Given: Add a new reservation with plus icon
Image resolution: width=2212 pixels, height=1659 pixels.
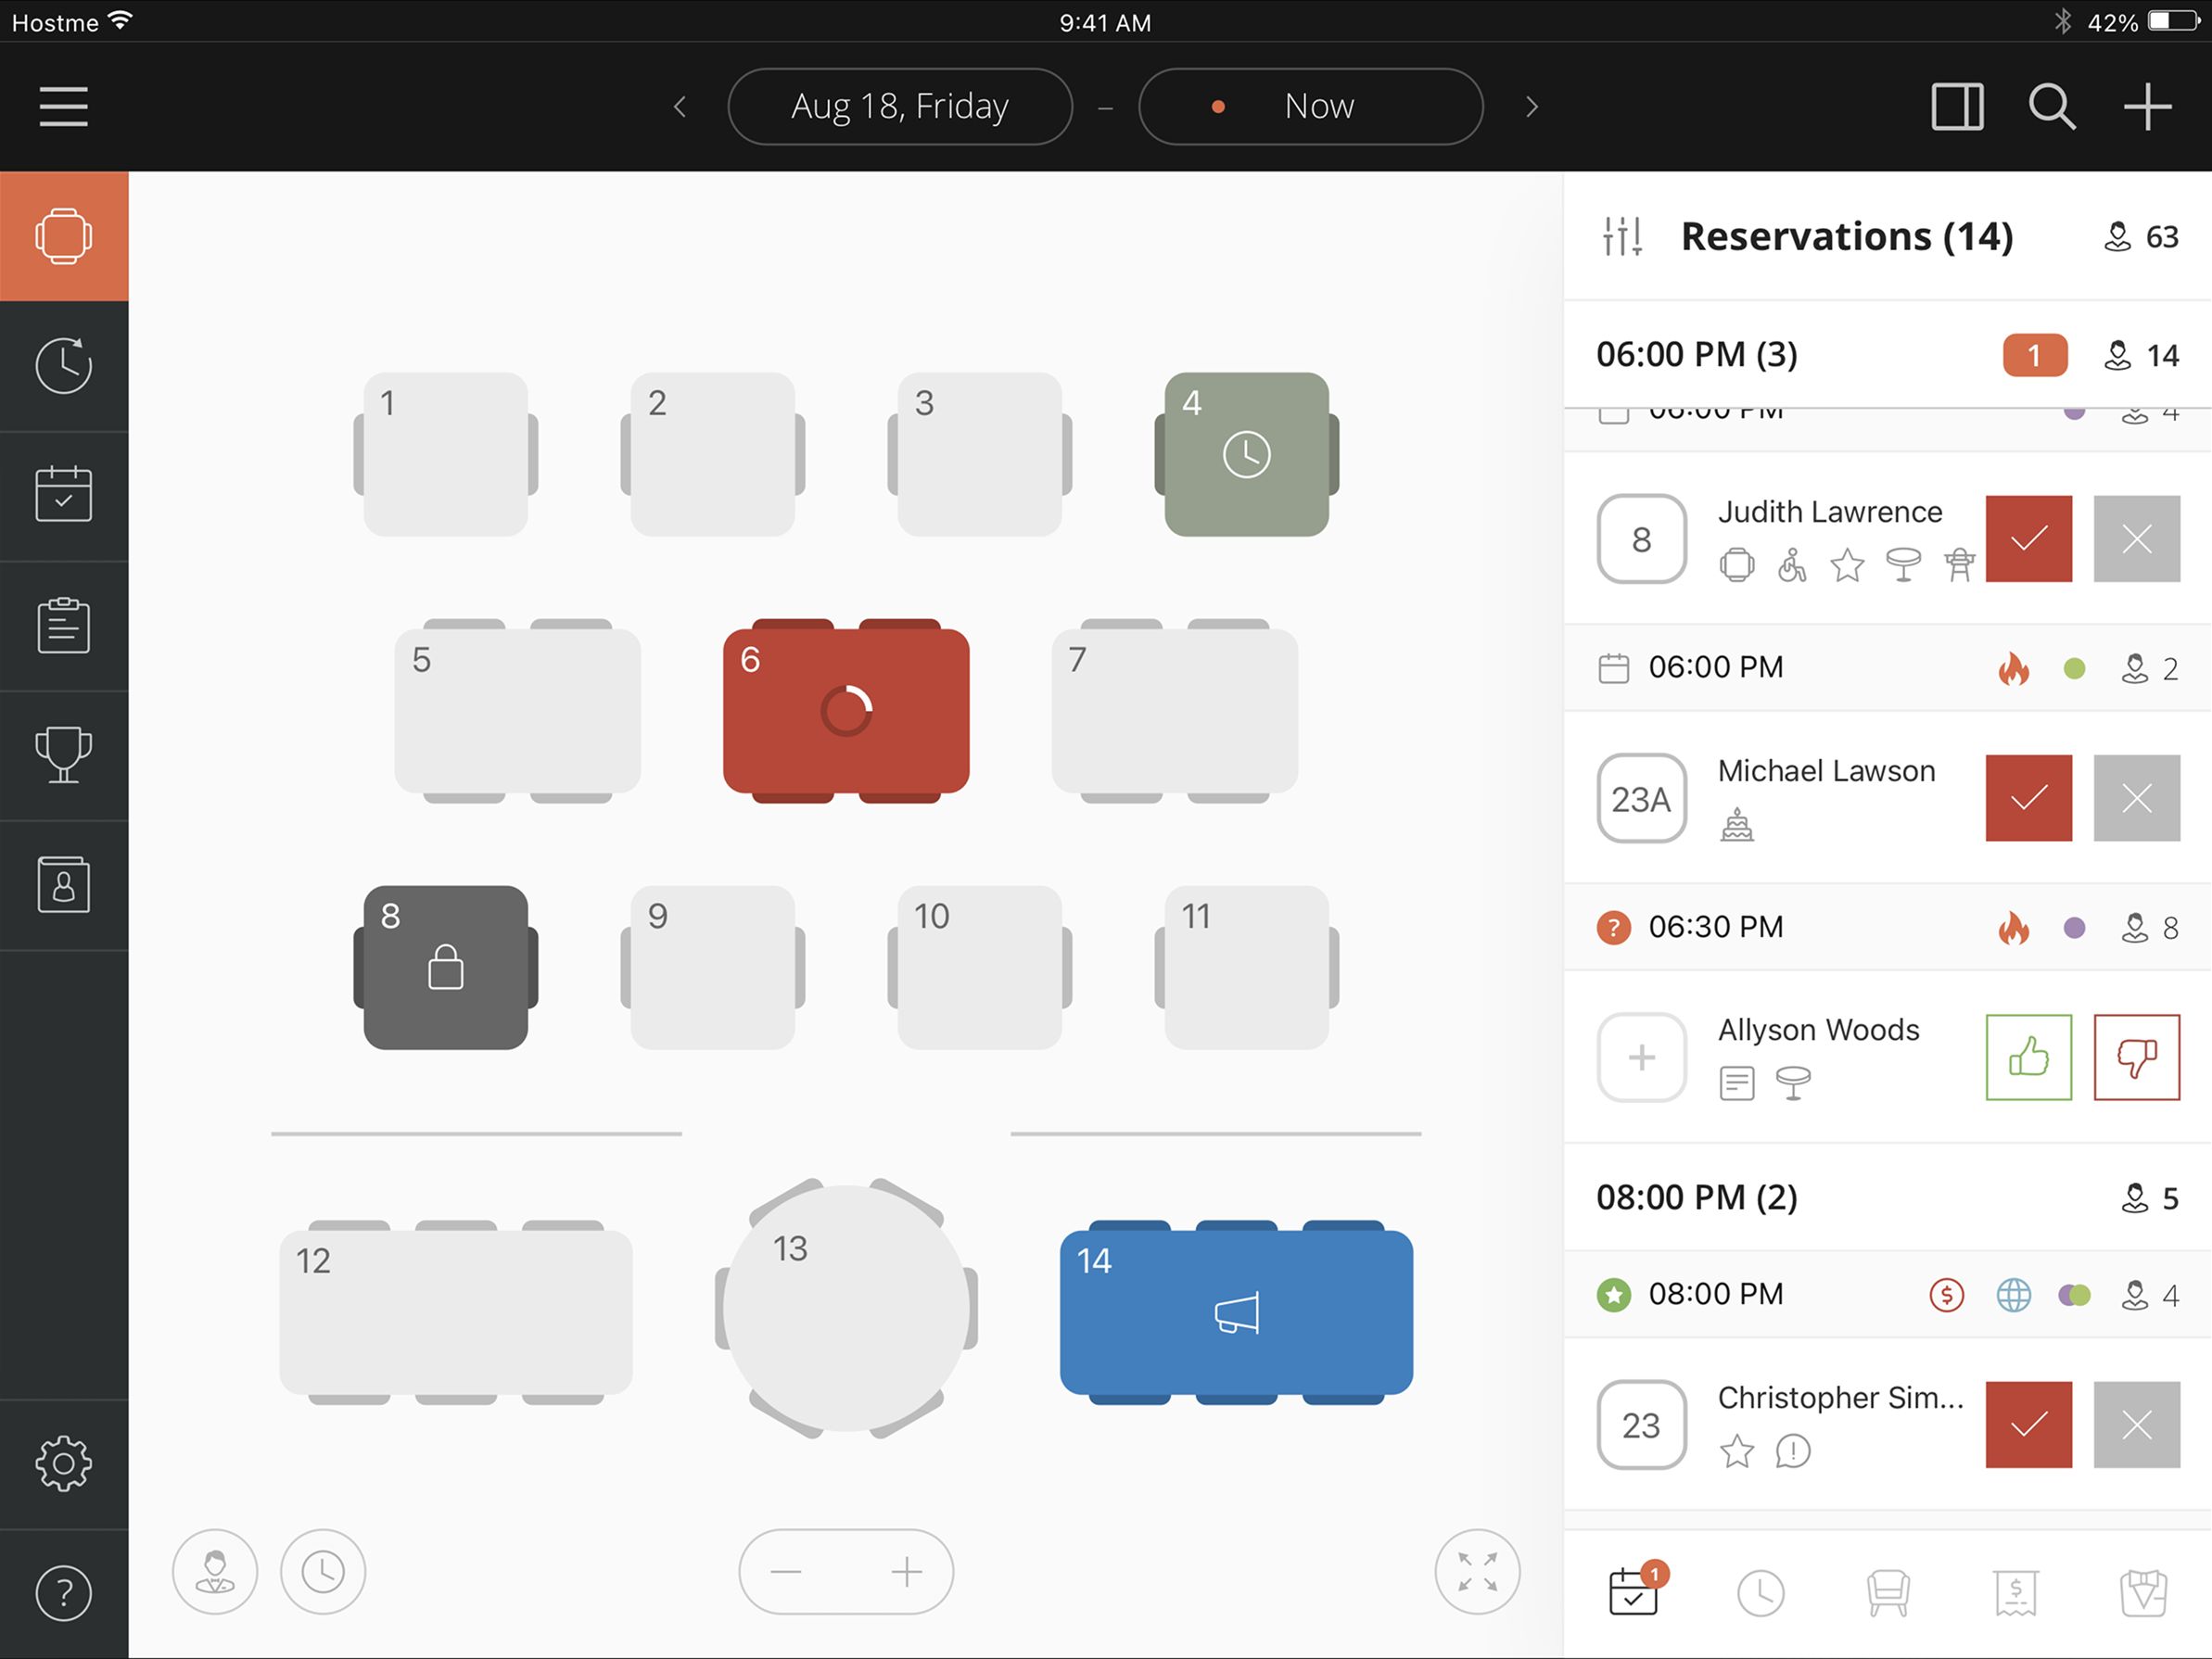Looking at the screenshot, I should (2147, 106).
